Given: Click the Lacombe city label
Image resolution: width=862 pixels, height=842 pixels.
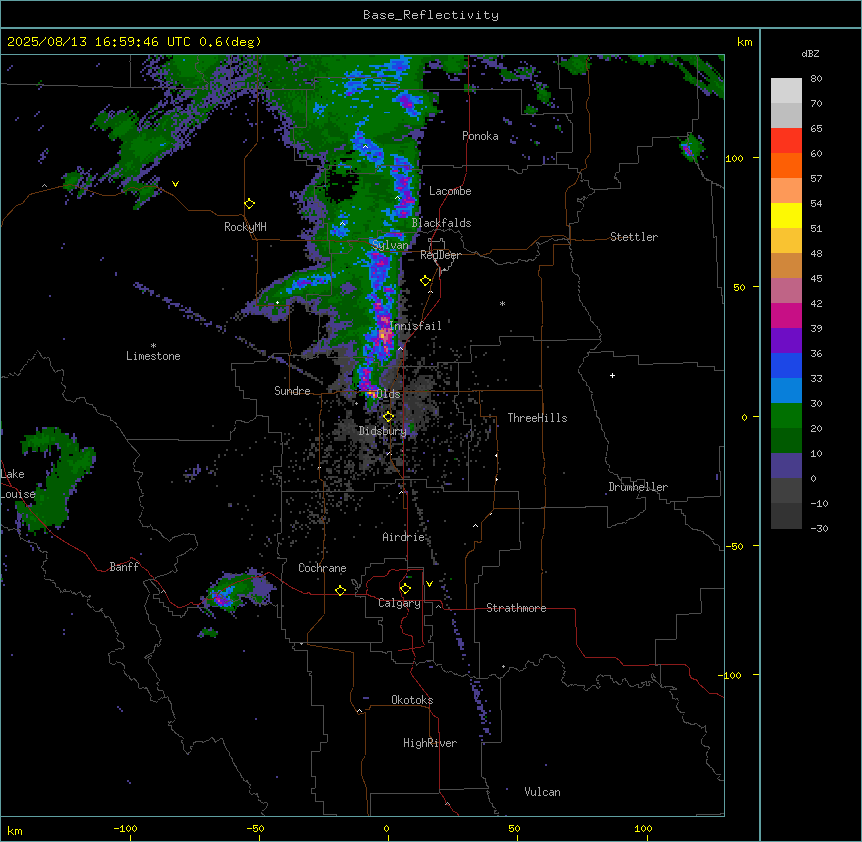Looking at the screenshot, I should tap(450, 191).
